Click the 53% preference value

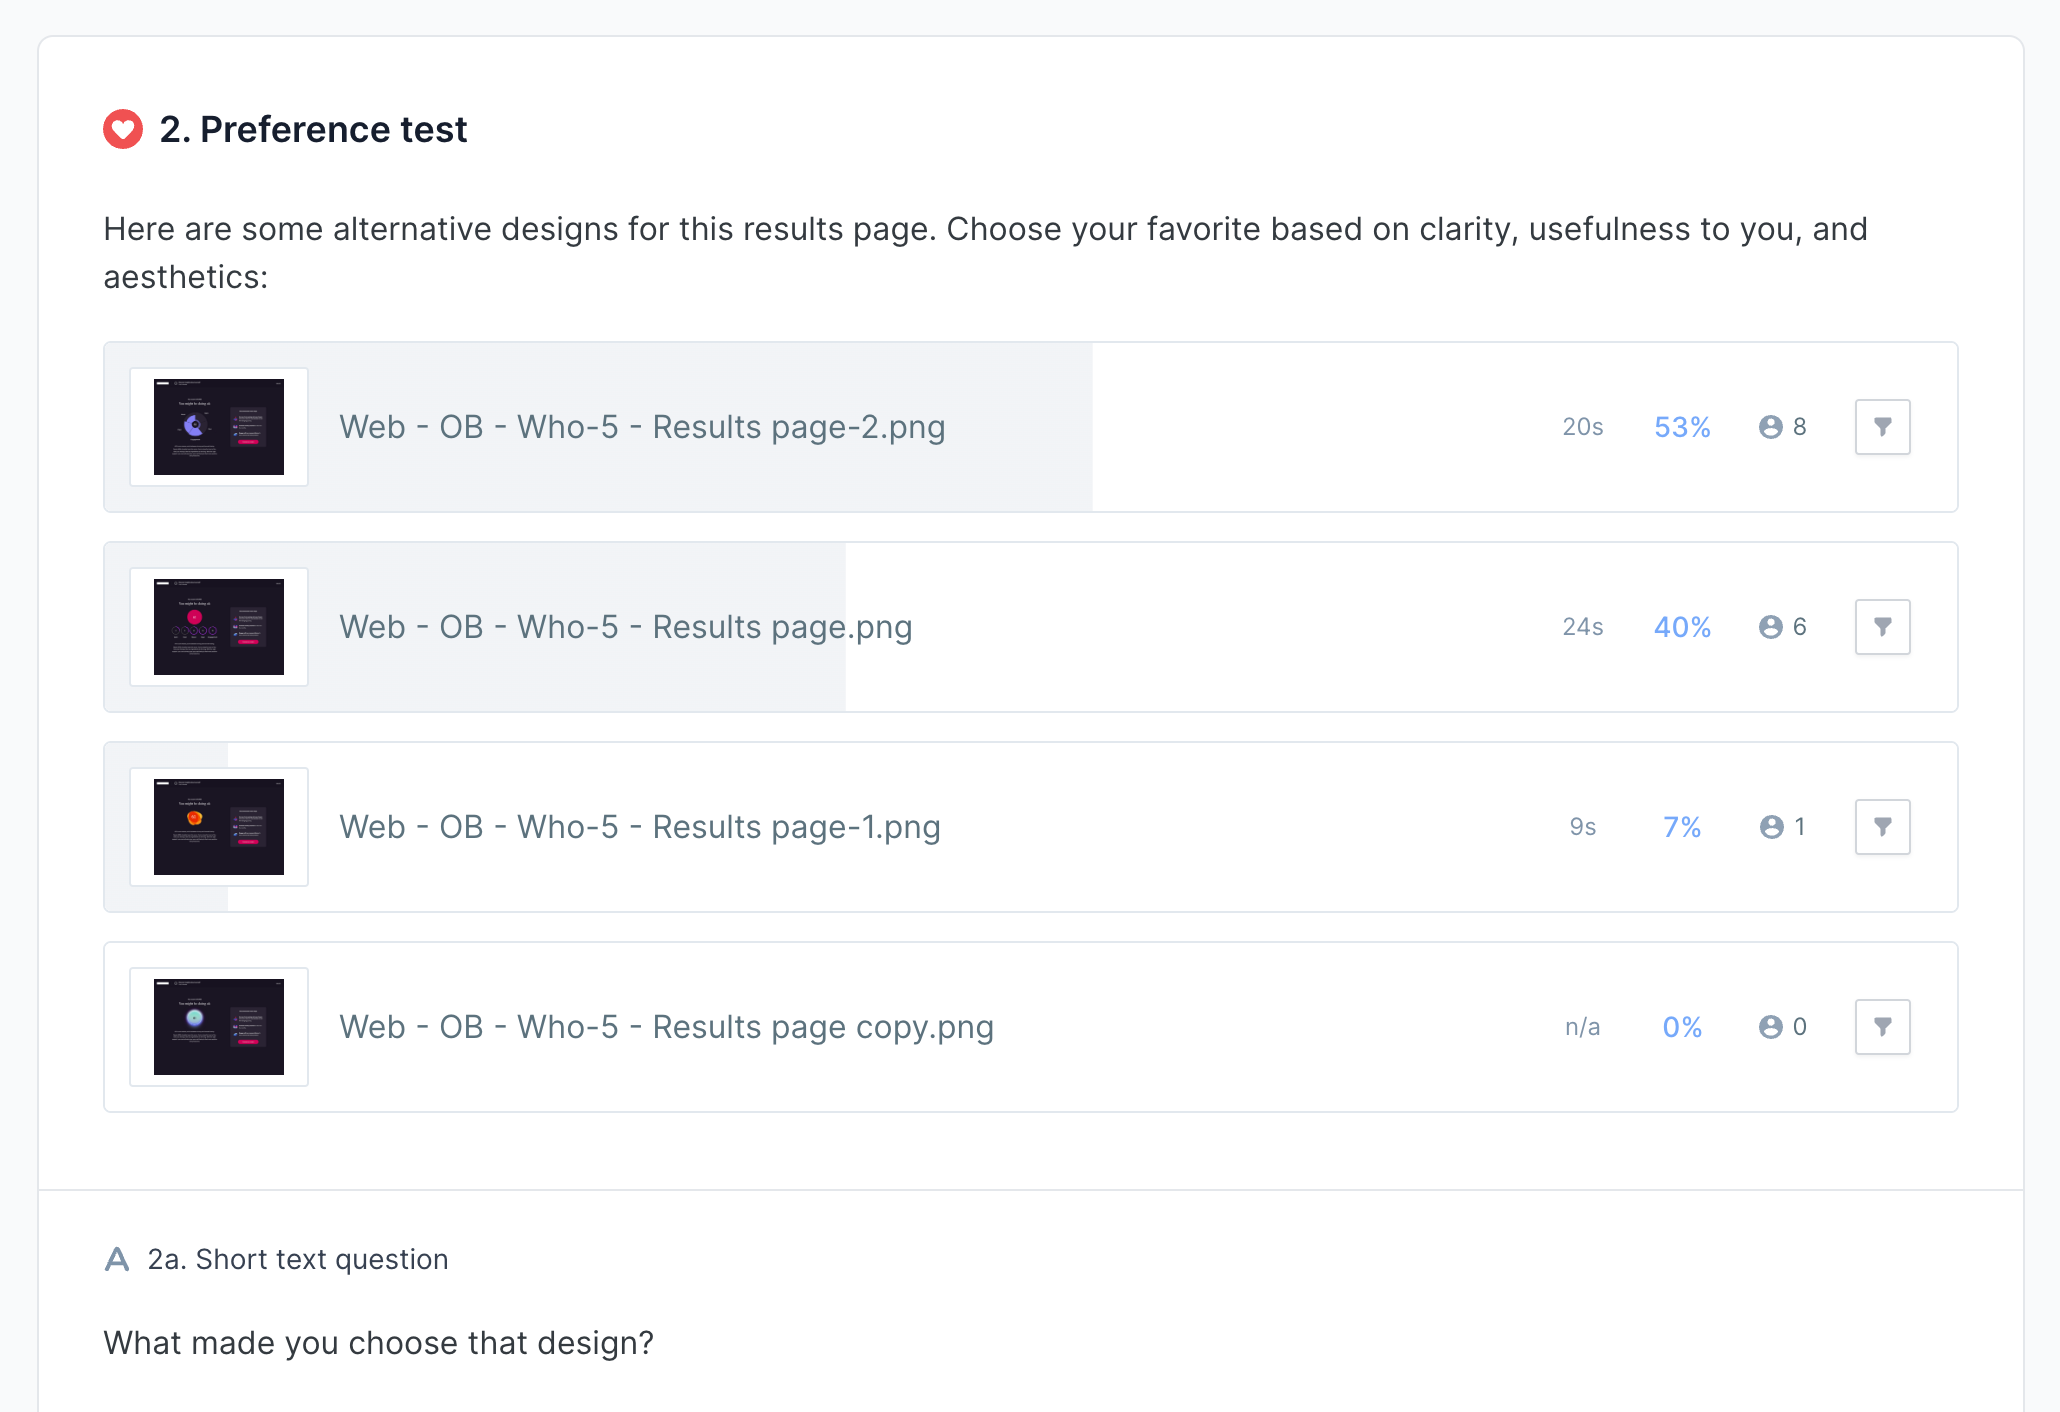point(1682,427)
